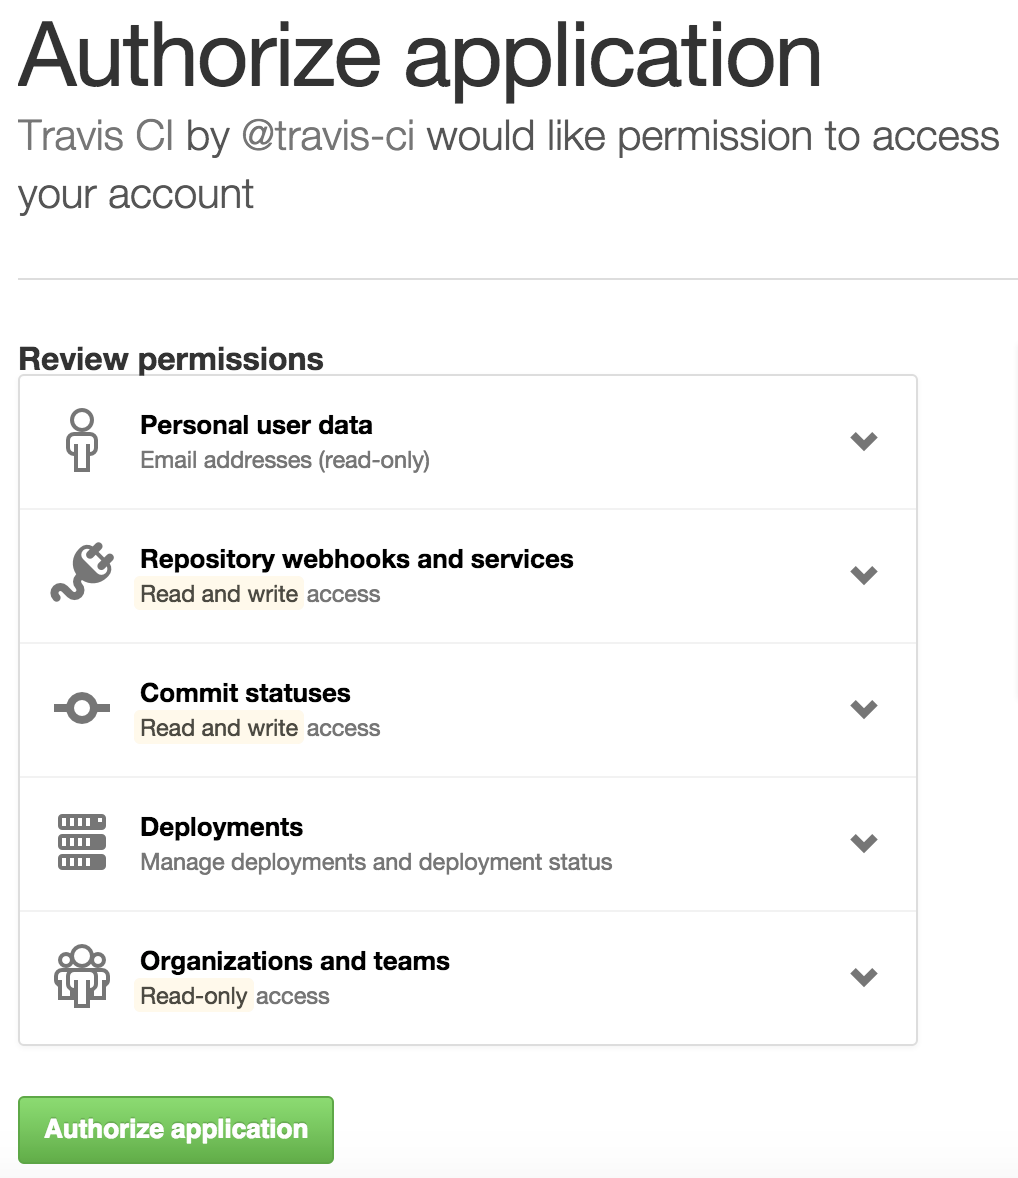
Task: Click the Deployments heading text
Action: click(x=221, y=827)
